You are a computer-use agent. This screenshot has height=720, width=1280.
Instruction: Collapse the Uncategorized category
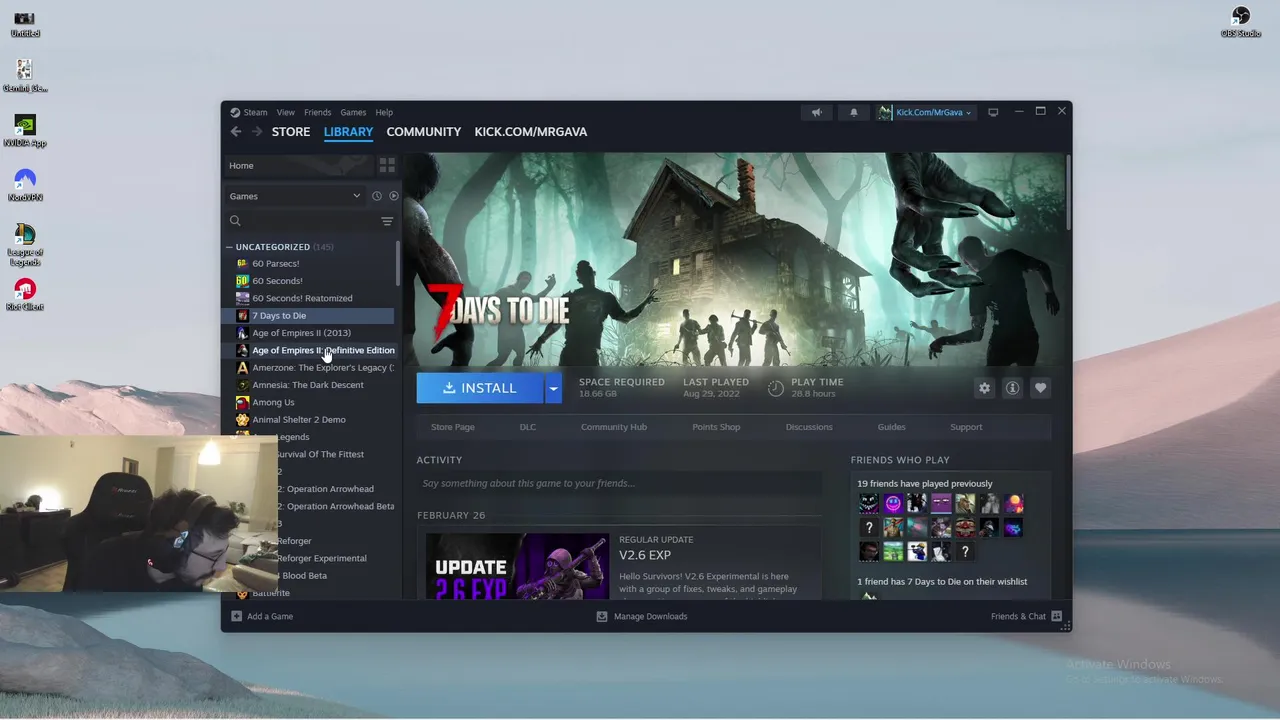pos(229,247)
